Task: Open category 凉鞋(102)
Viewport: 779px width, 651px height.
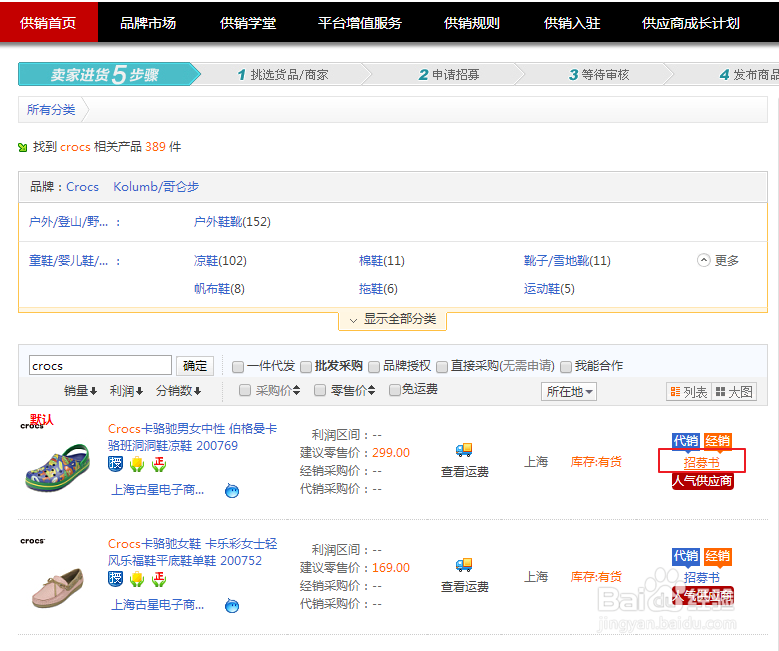Action: tap(220, 260)
